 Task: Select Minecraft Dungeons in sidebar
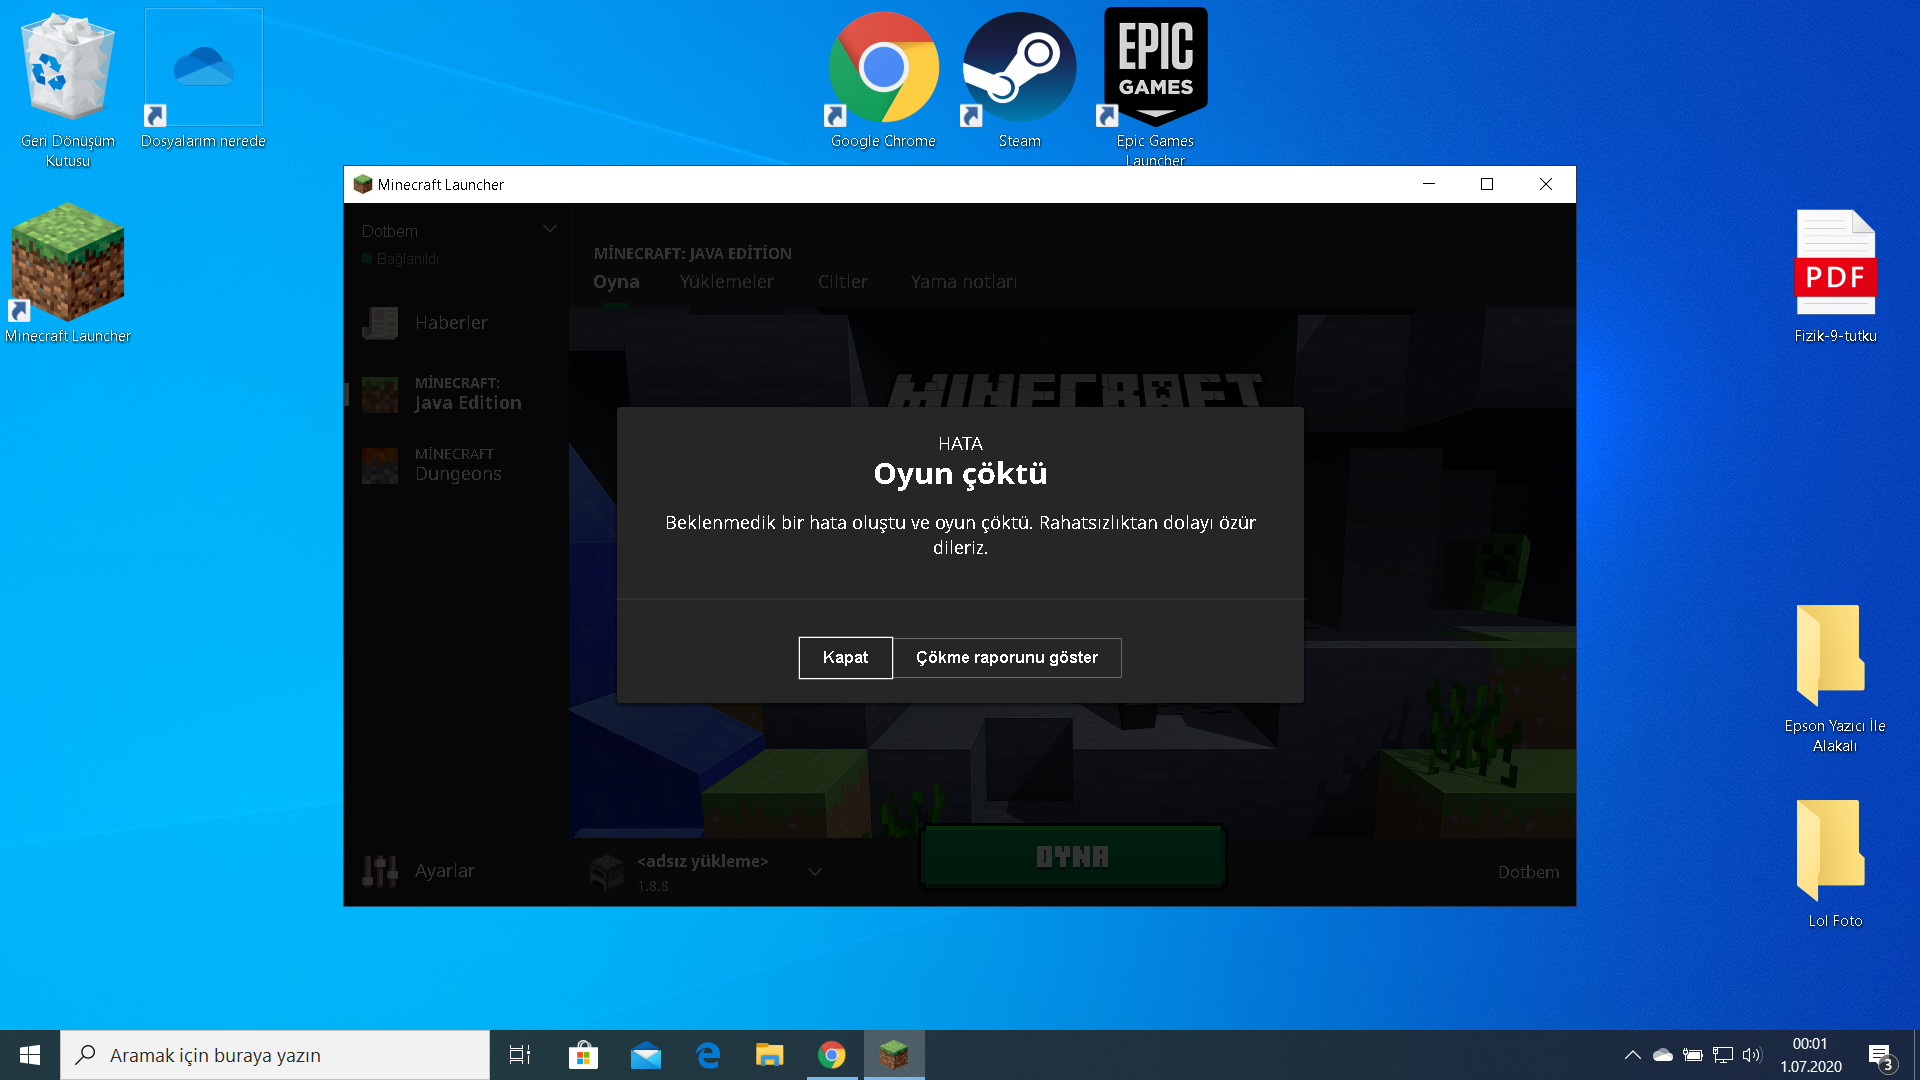click(x=457, y=465)
